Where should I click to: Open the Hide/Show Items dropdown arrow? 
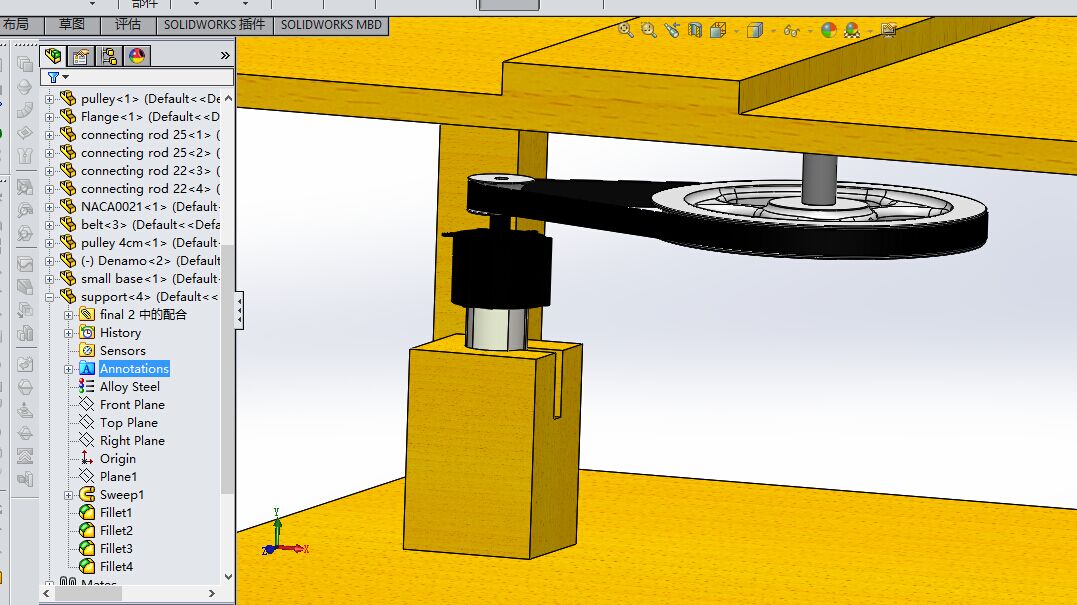(x=810, y=31)
